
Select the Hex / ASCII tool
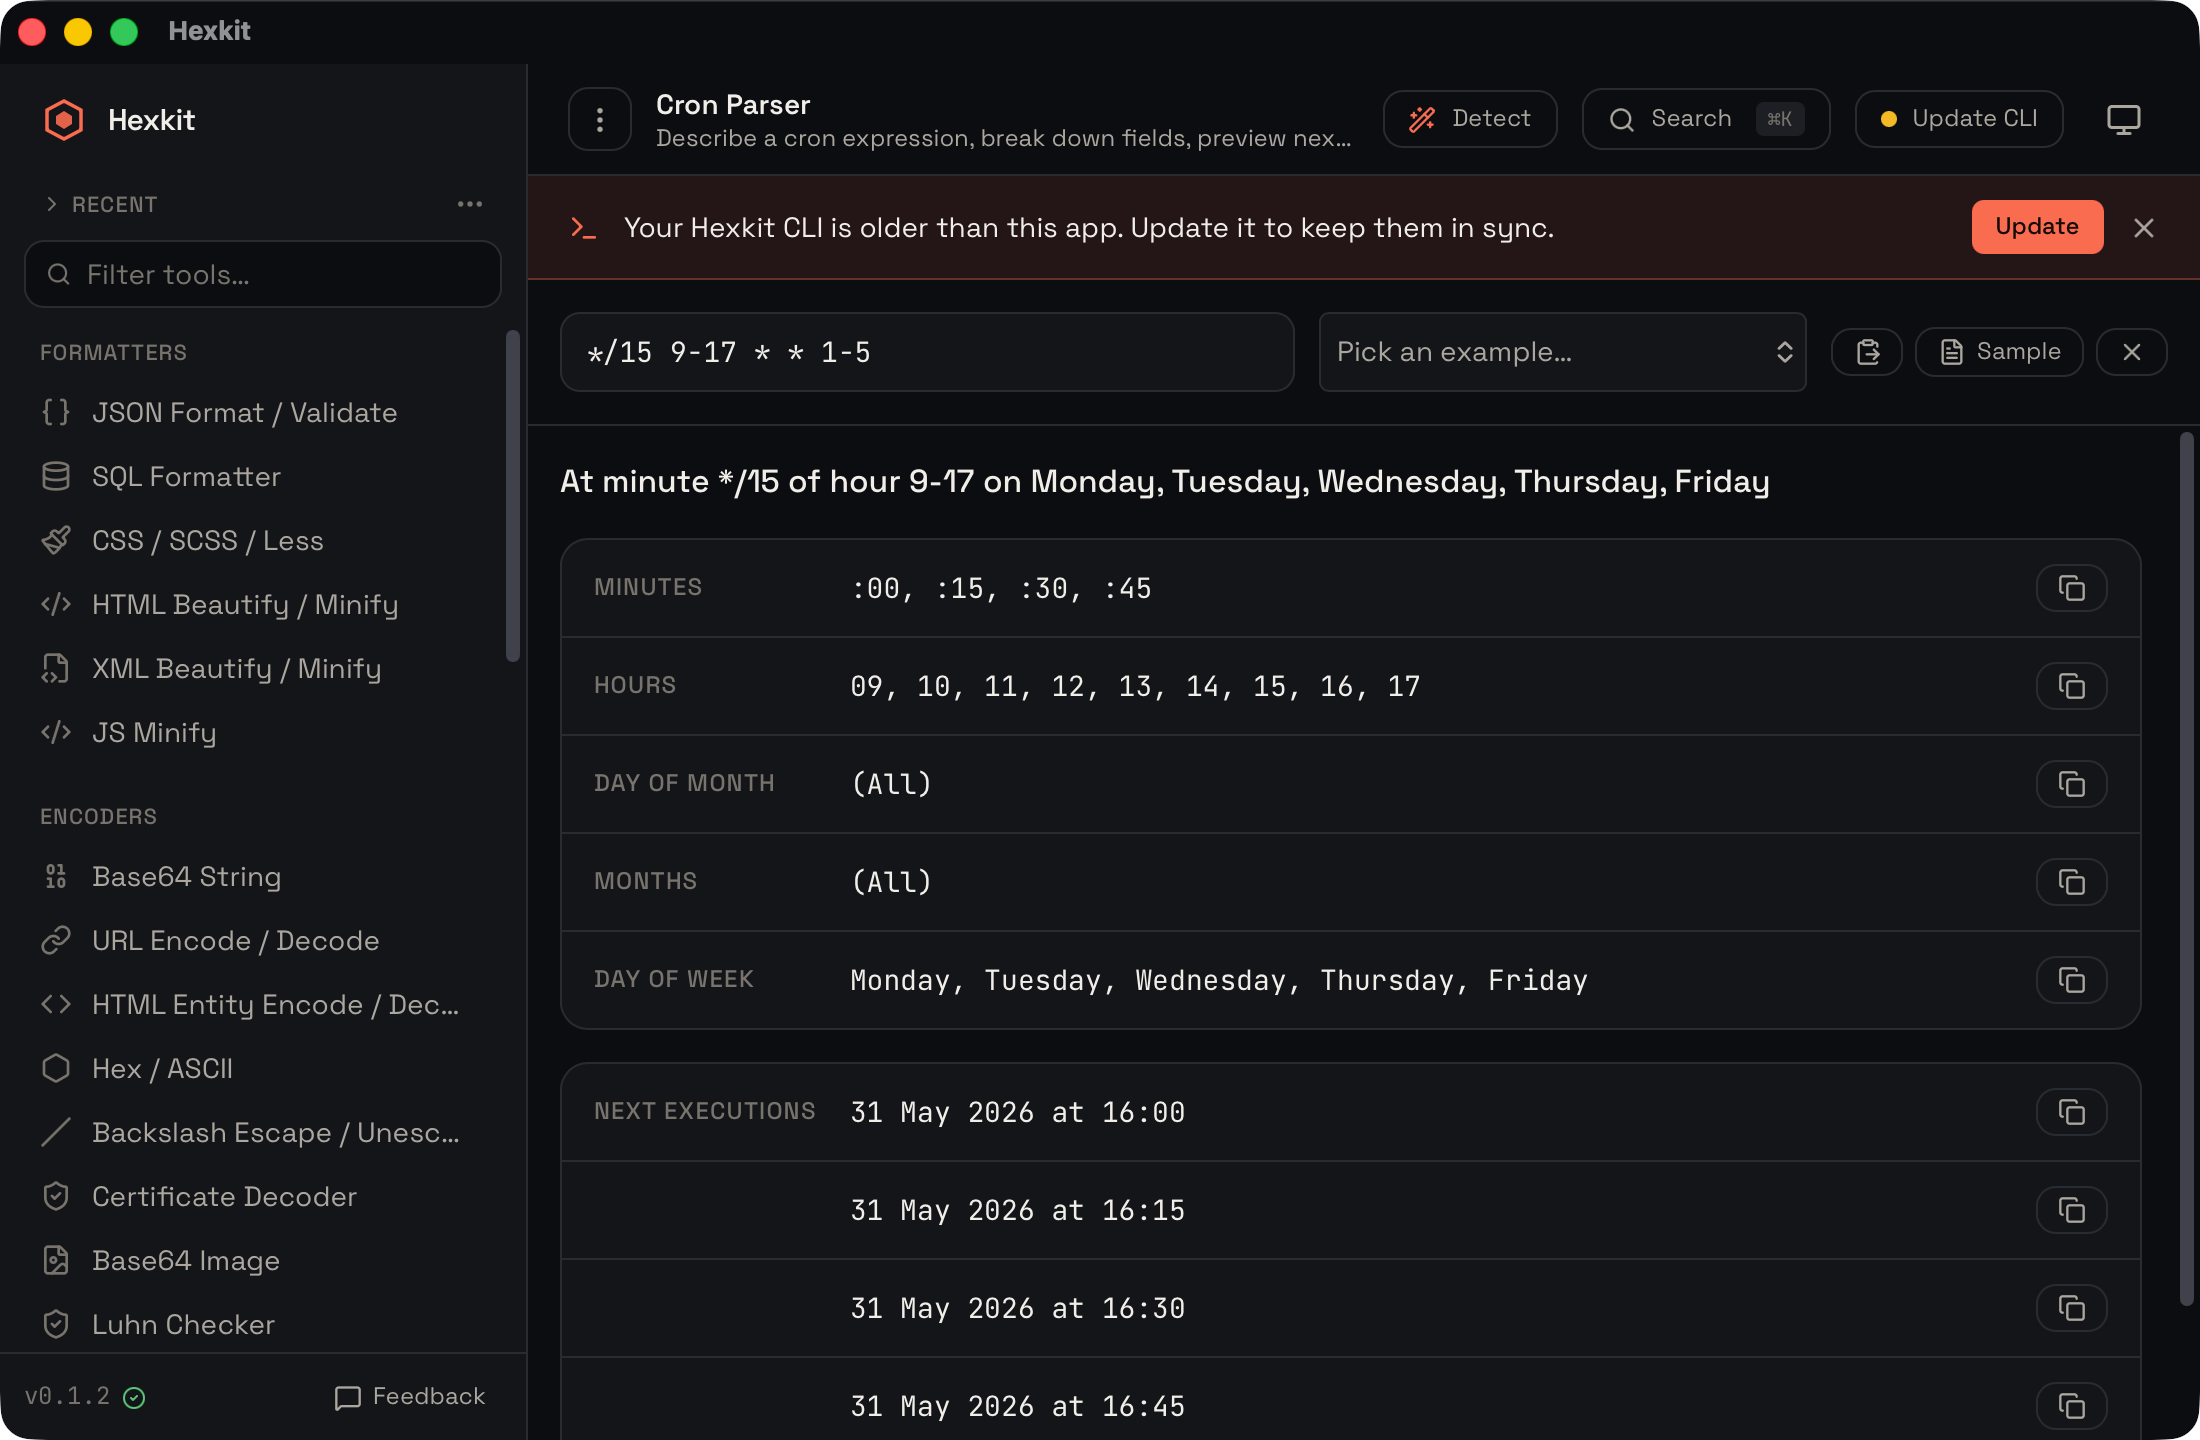click(x=263, y=1069)
